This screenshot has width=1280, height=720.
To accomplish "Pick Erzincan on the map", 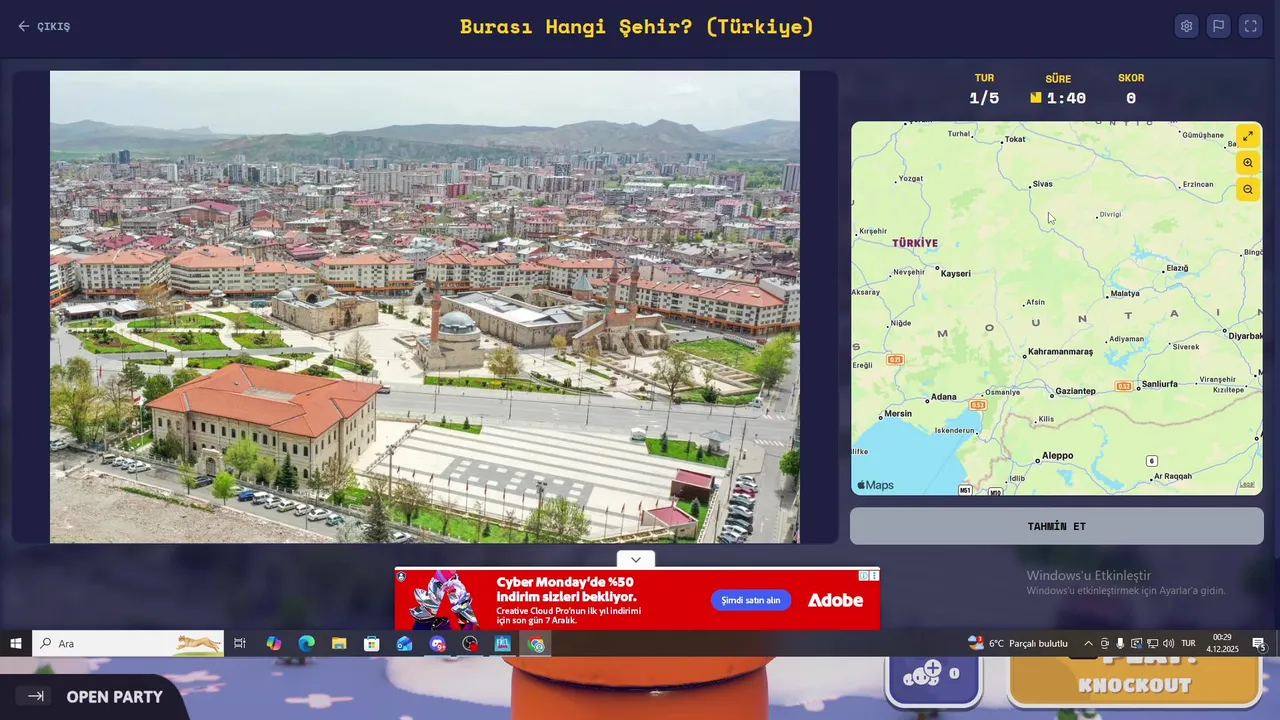I will point(1196,184).
